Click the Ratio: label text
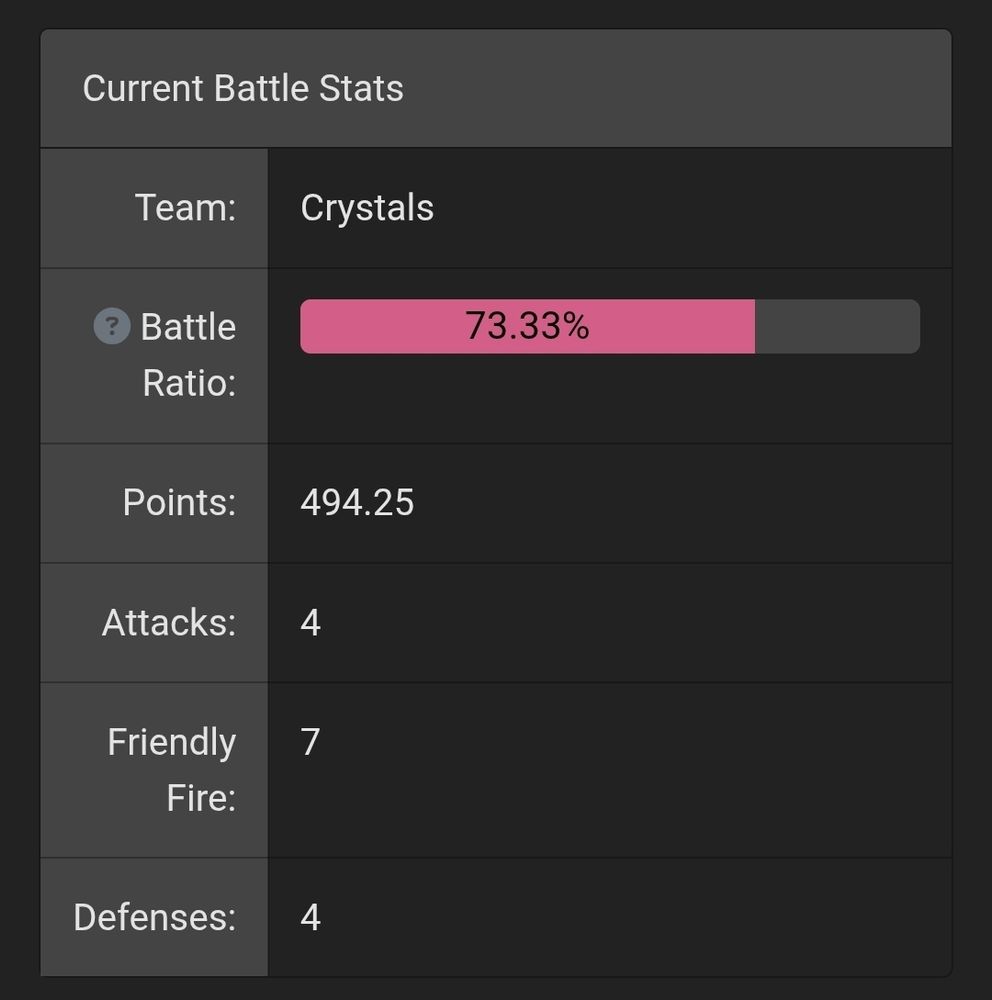This screenshot has height=1000, width=992. [x=189, y=382]
